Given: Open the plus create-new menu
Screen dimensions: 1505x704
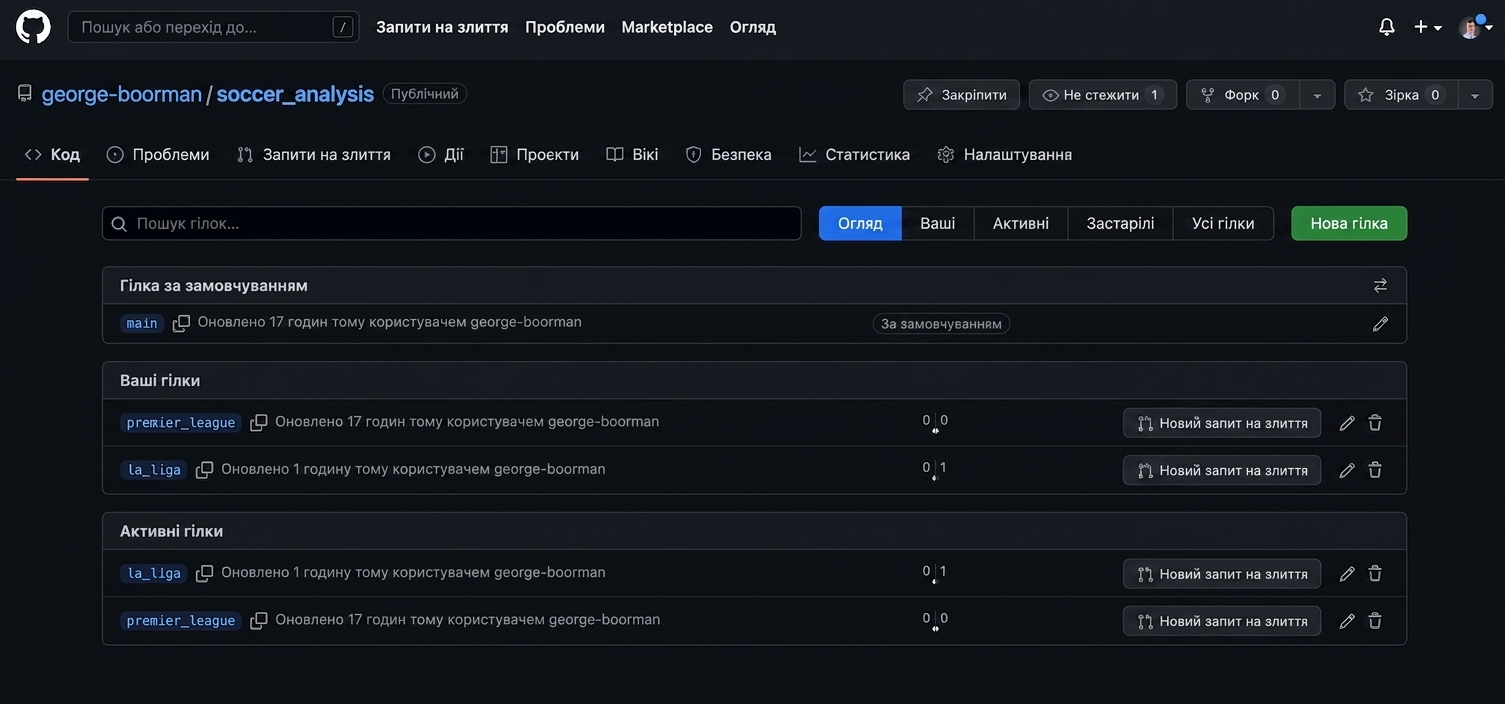Looking at the screenshot, I should [1427, 27].
